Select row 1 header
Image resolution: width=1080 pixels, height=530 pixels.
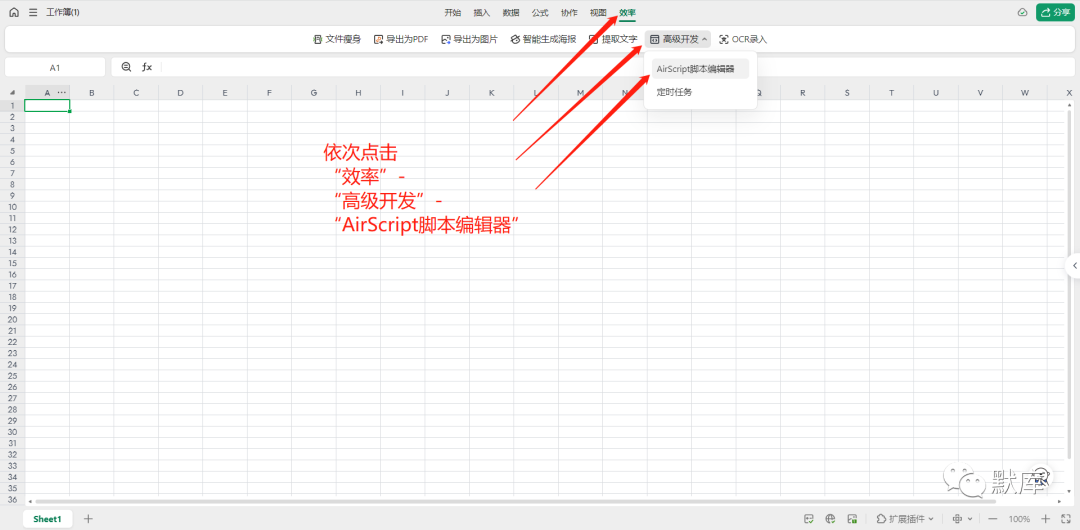[12, 105]
